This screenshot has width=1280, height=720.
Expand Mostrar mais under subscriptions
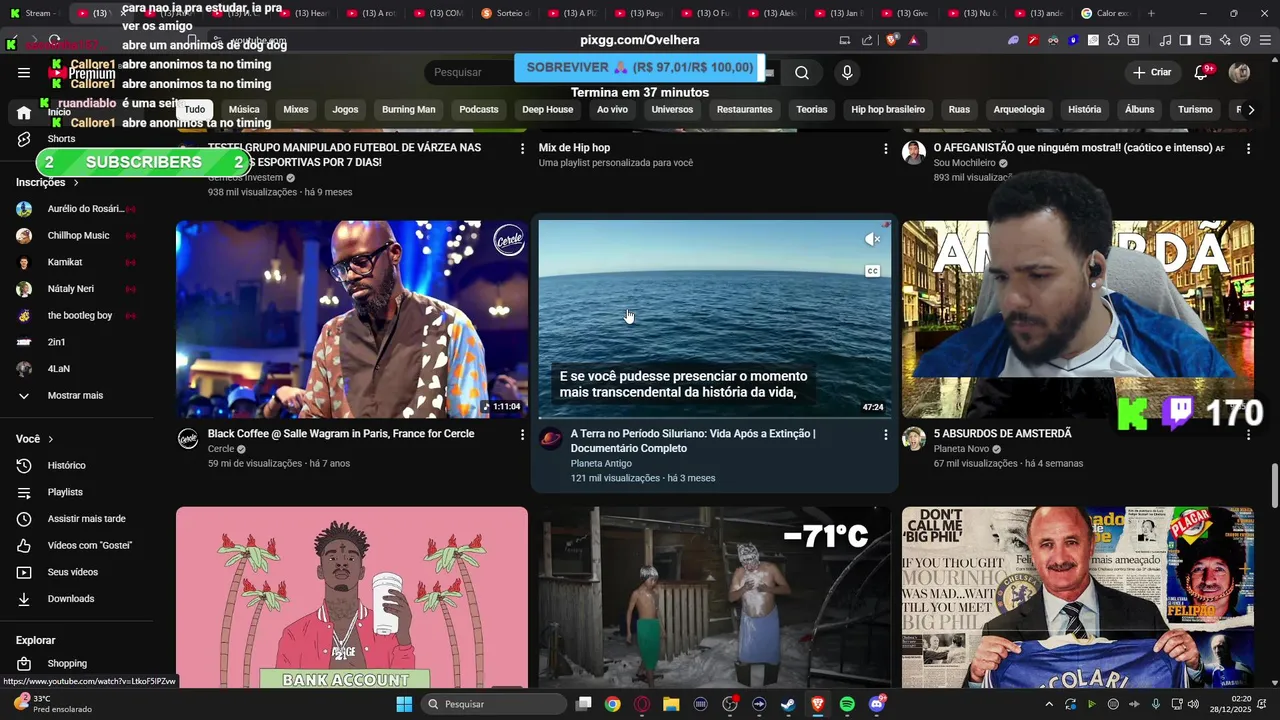(x=76, y=396)
